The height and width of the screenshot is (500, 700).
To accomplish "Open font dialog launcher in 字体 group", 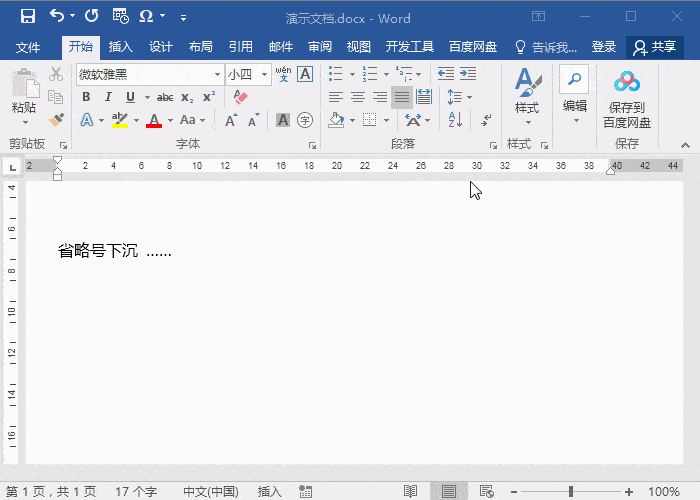I will click(312, 146).
